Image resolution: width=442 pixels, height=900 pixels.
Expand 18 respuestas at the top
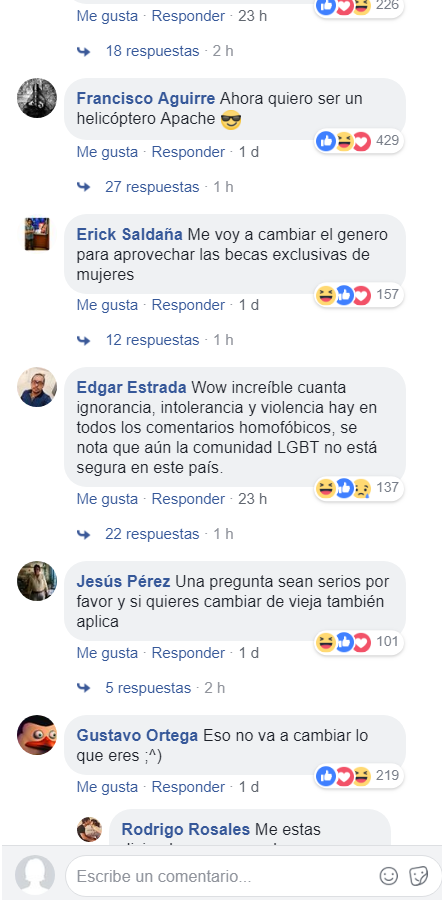click(152, 51)
